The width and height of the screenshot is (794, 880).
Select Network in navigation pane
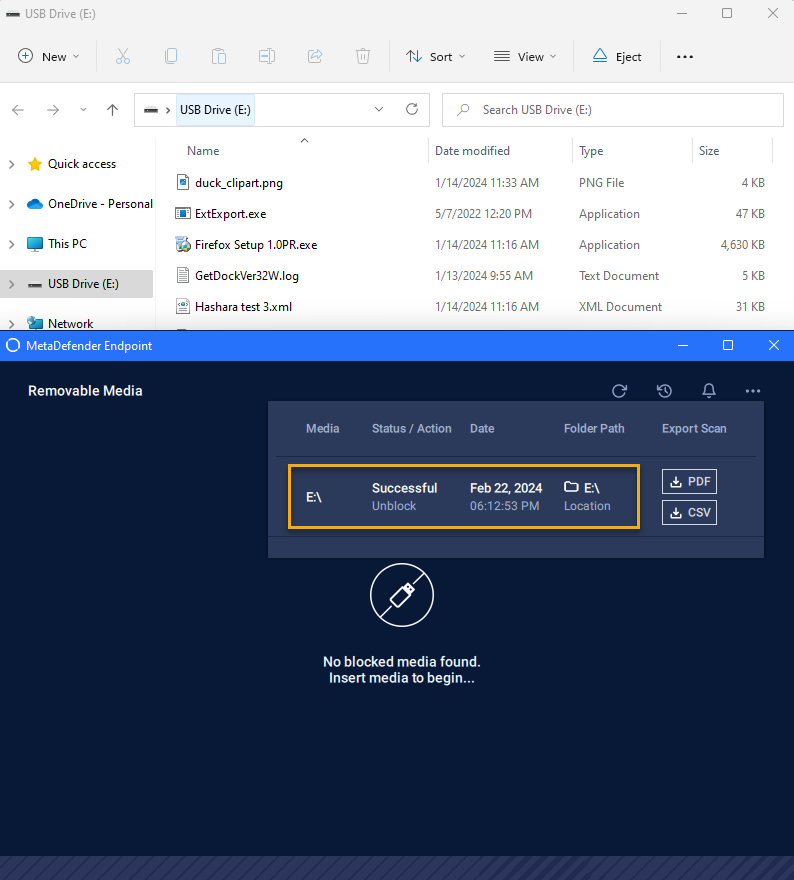pyautogui.click(x=59, y=323)
